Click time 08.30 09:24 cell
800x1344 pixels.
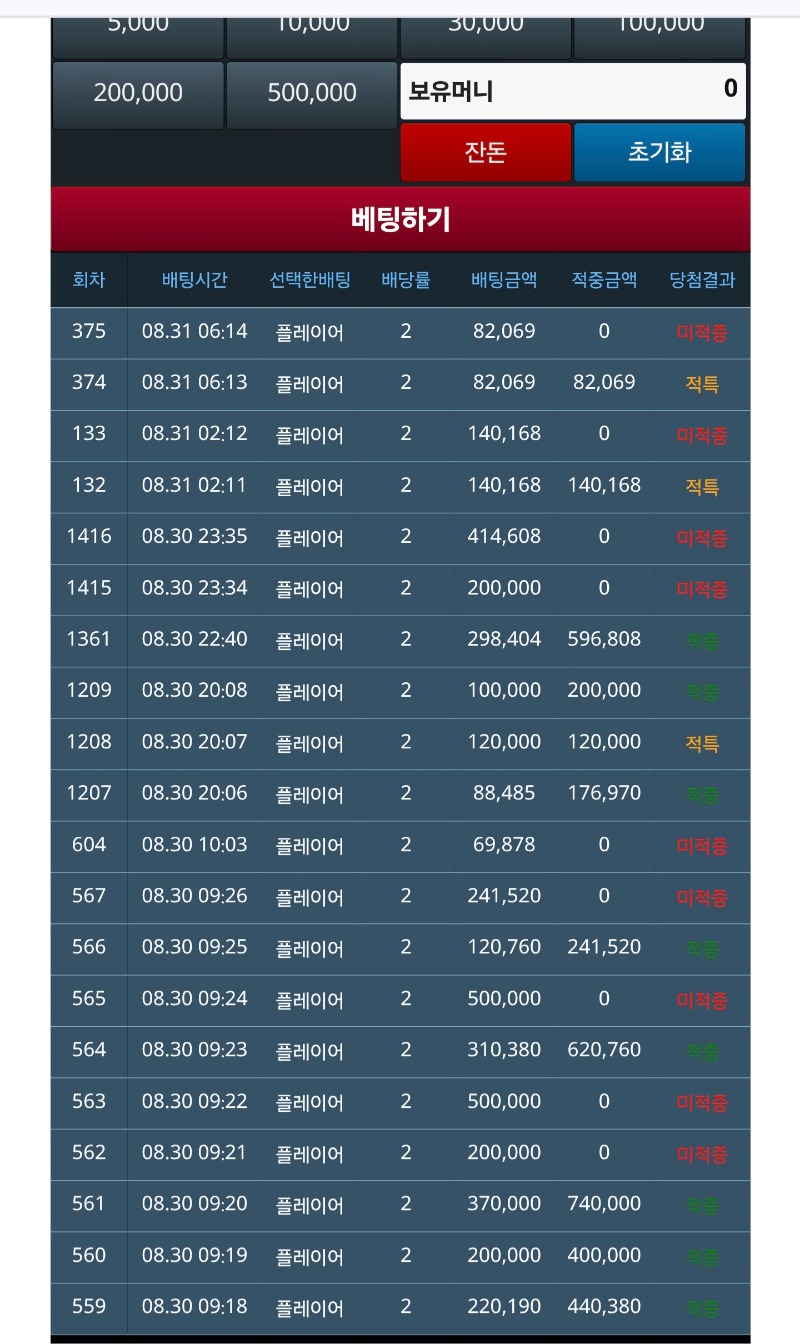coord(195,998)
